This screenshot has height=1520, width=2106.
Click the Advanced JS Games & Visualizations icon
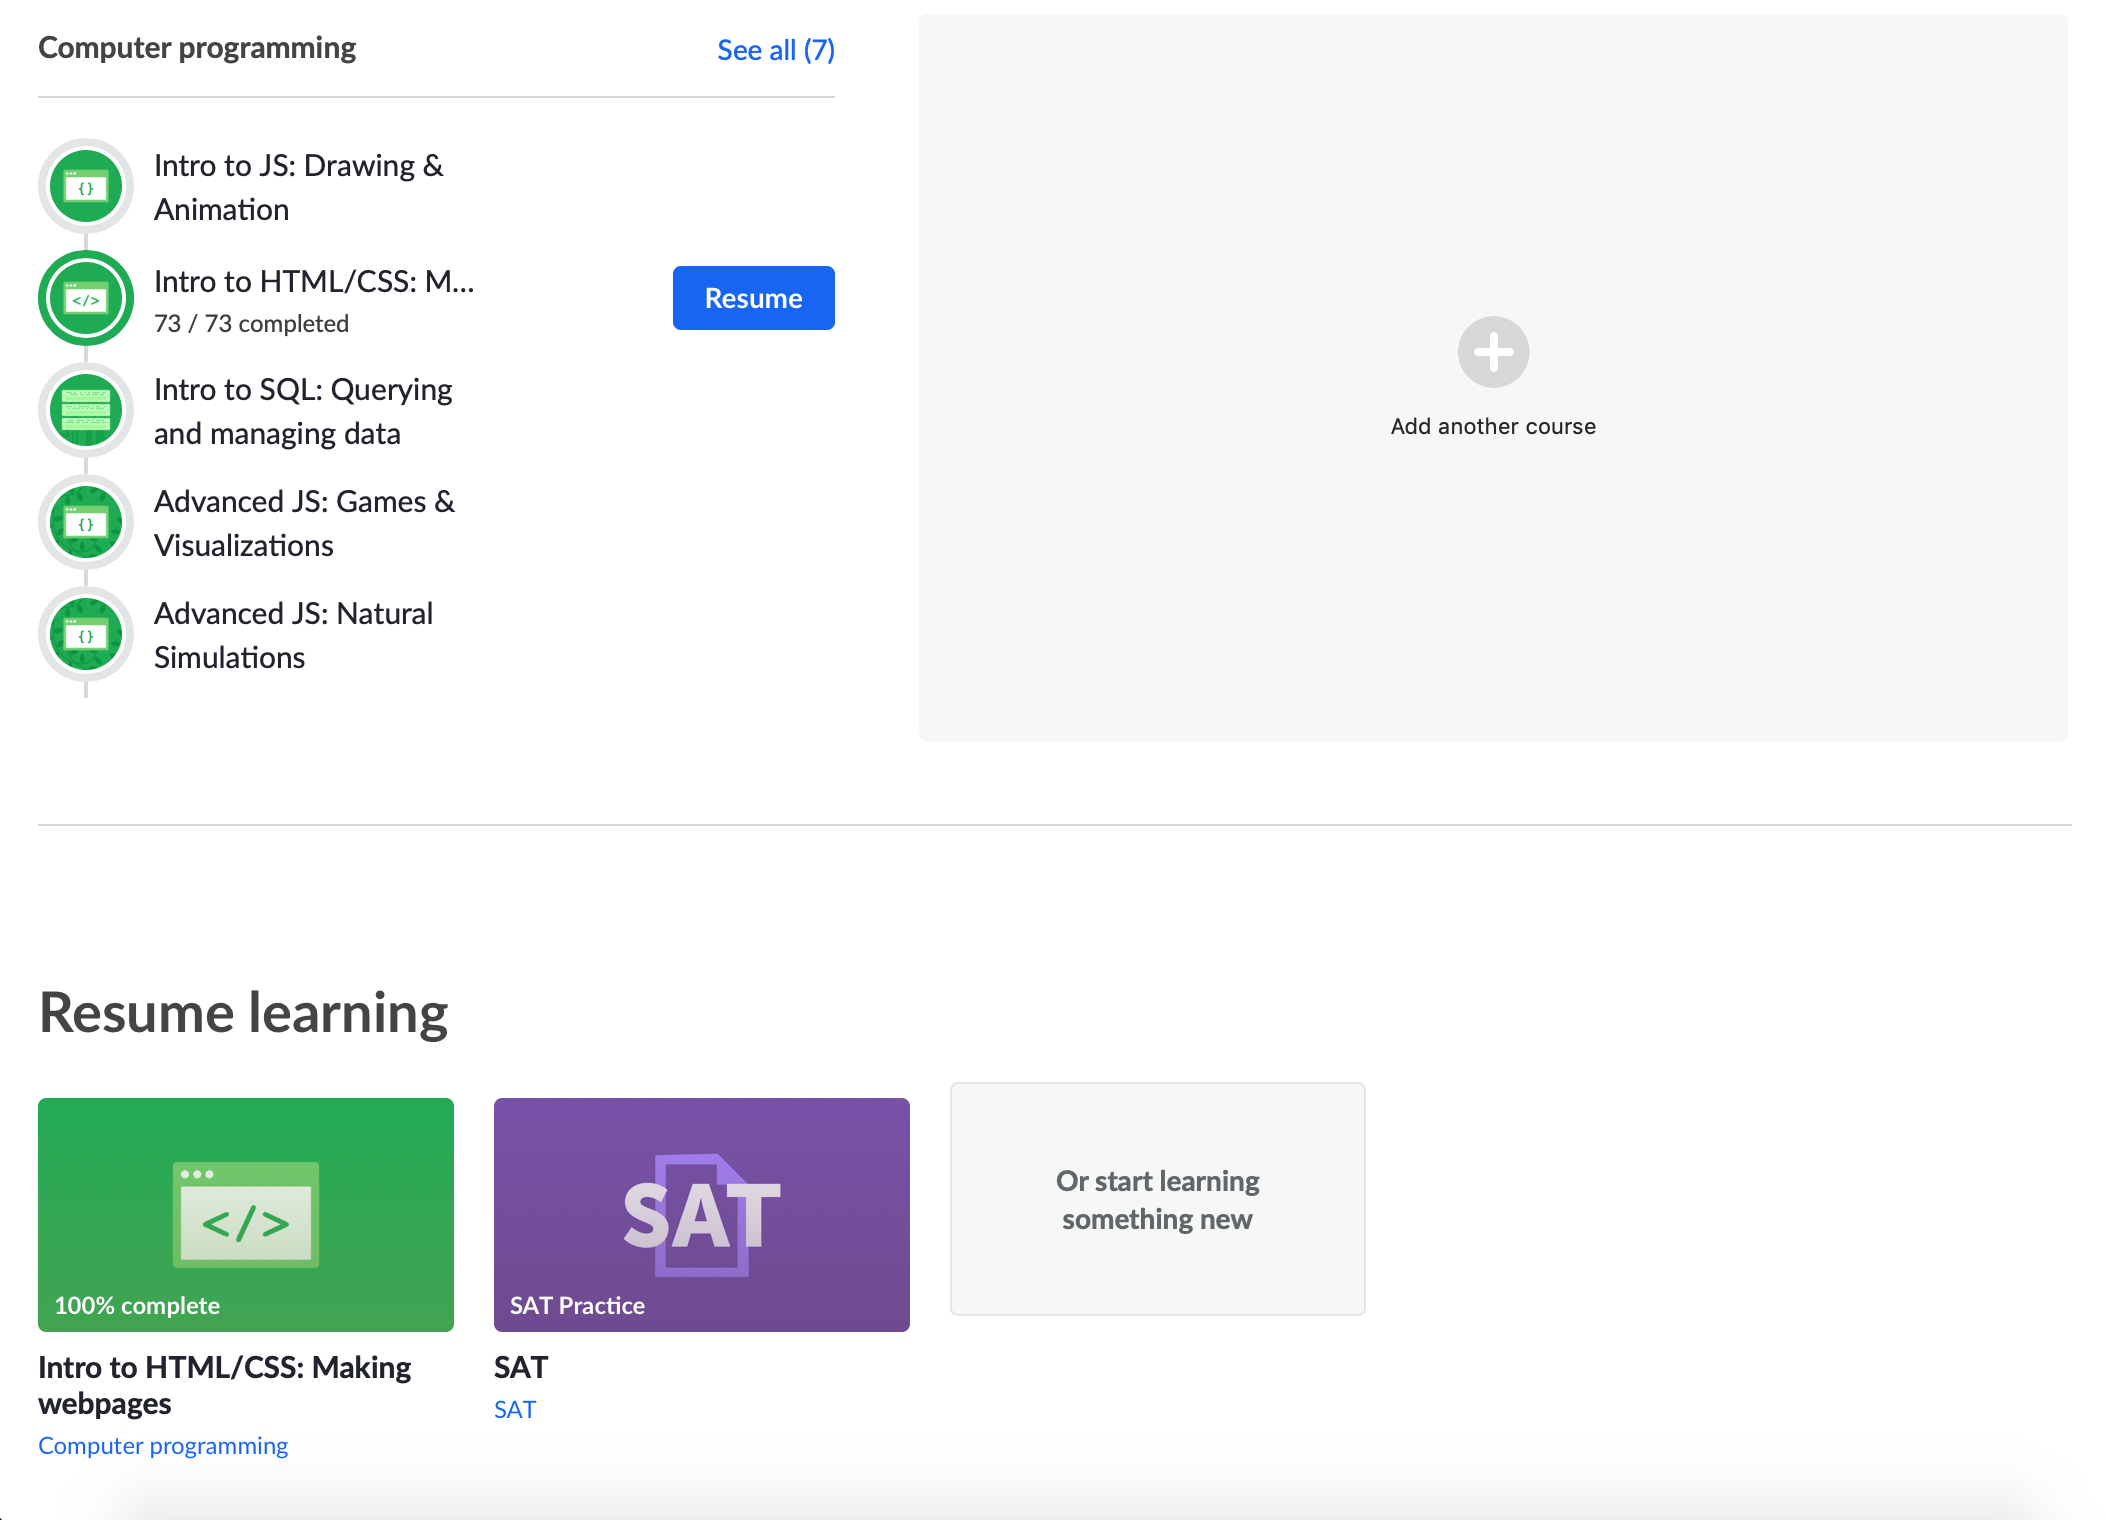point(86,522)
